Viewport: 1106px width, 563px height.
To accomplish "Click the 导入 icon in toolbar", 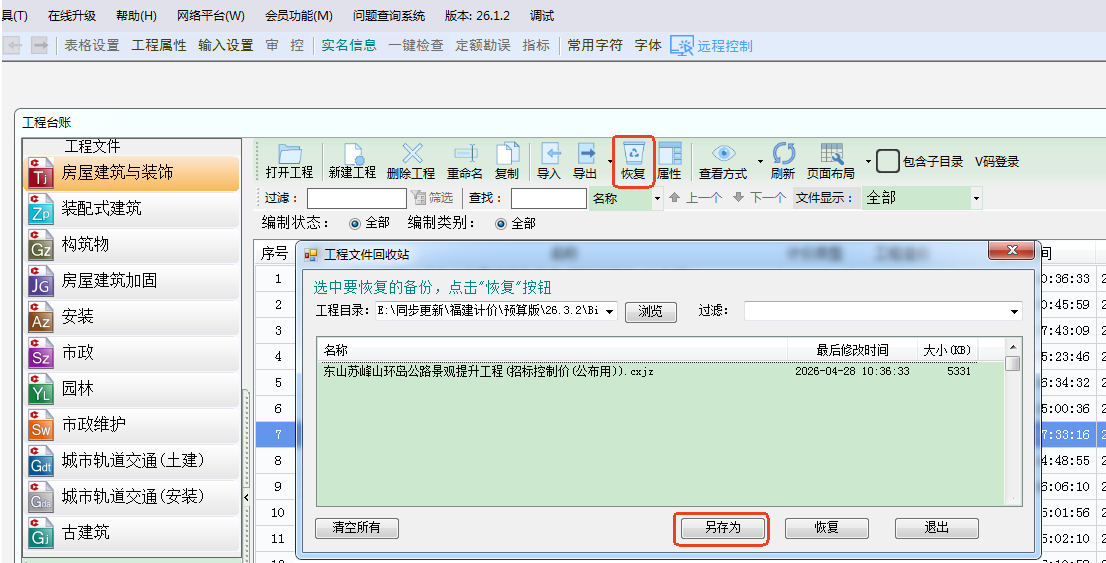I will [x=549, y=154].
